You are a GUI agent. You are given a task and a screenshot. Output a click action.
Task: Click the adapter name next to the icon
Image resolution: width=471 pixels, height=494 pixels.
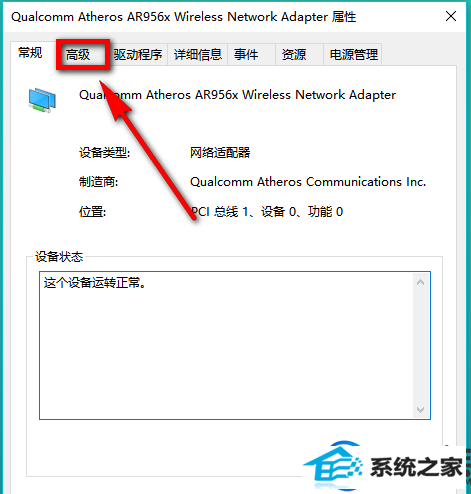(x=237, y=95)
